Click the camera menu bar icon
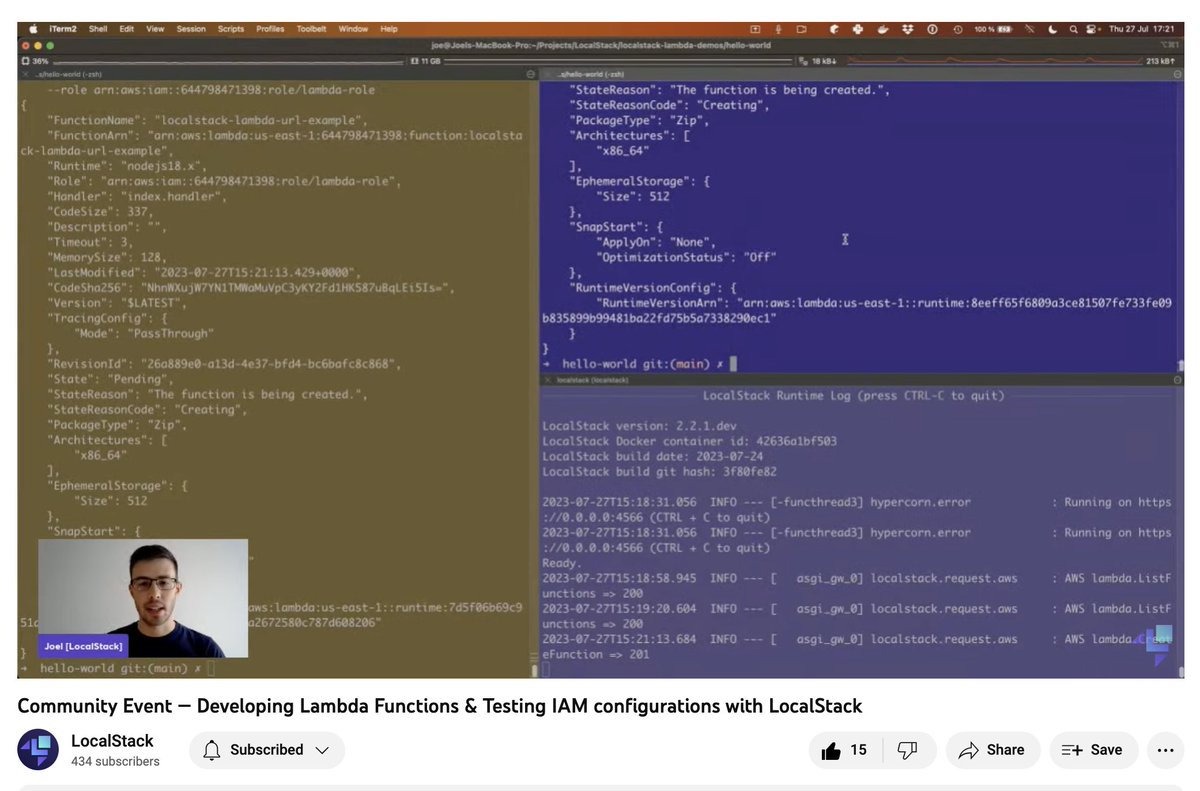This screenshot has height=791, width=1200. (801, 29)
